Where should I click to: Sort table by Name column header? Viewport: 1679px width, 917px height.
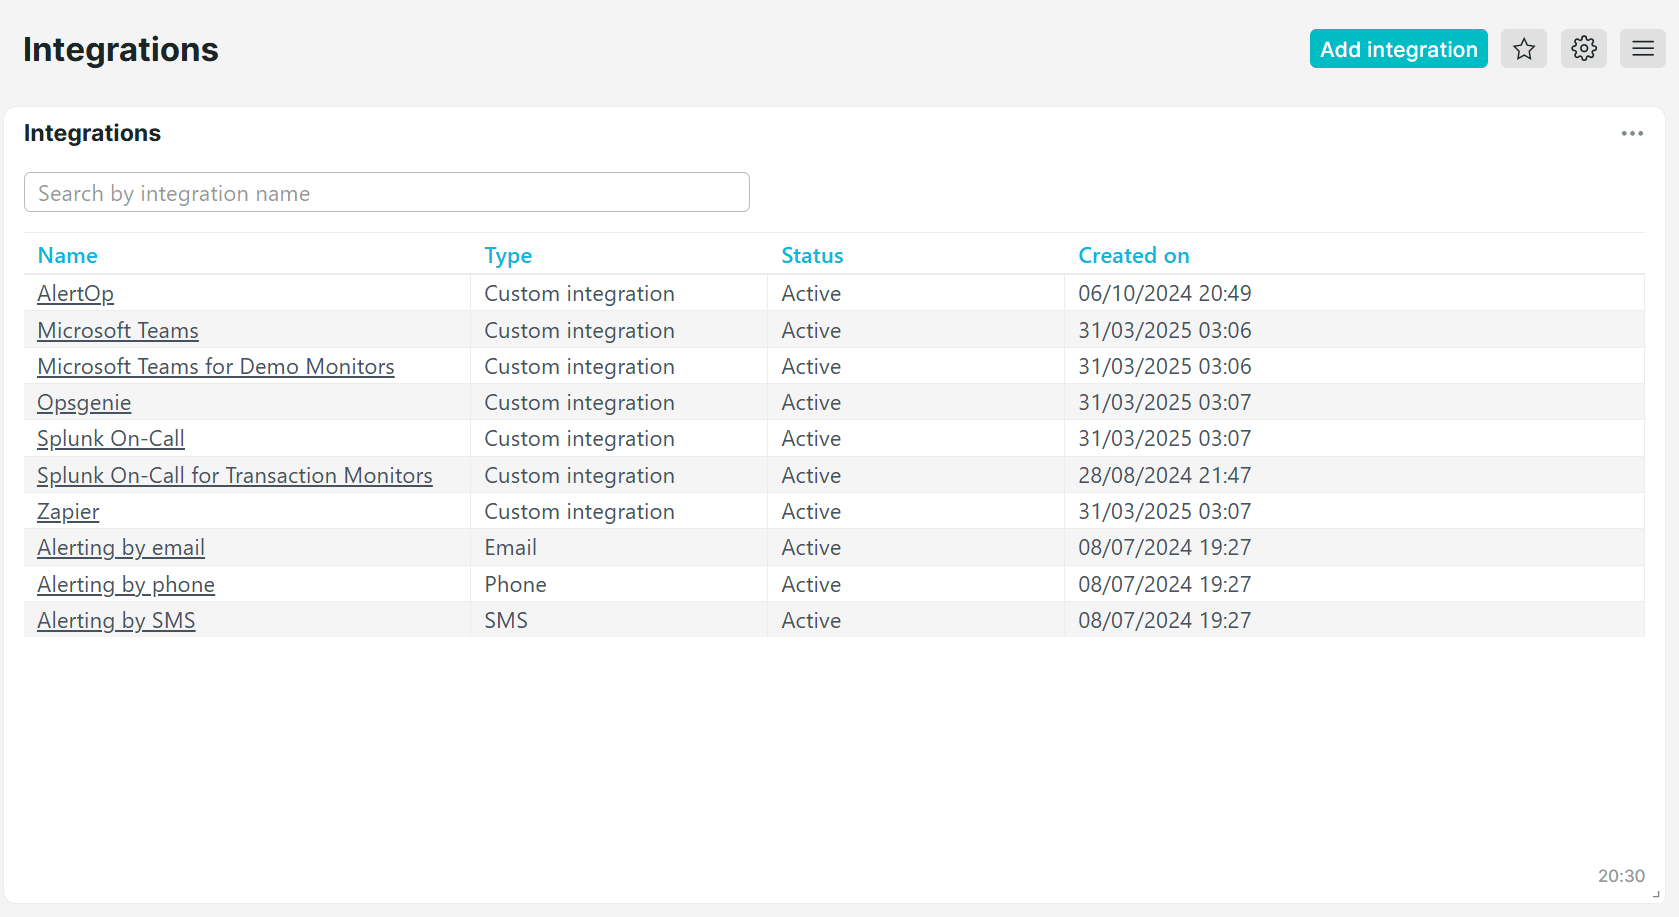coord(67,256)
